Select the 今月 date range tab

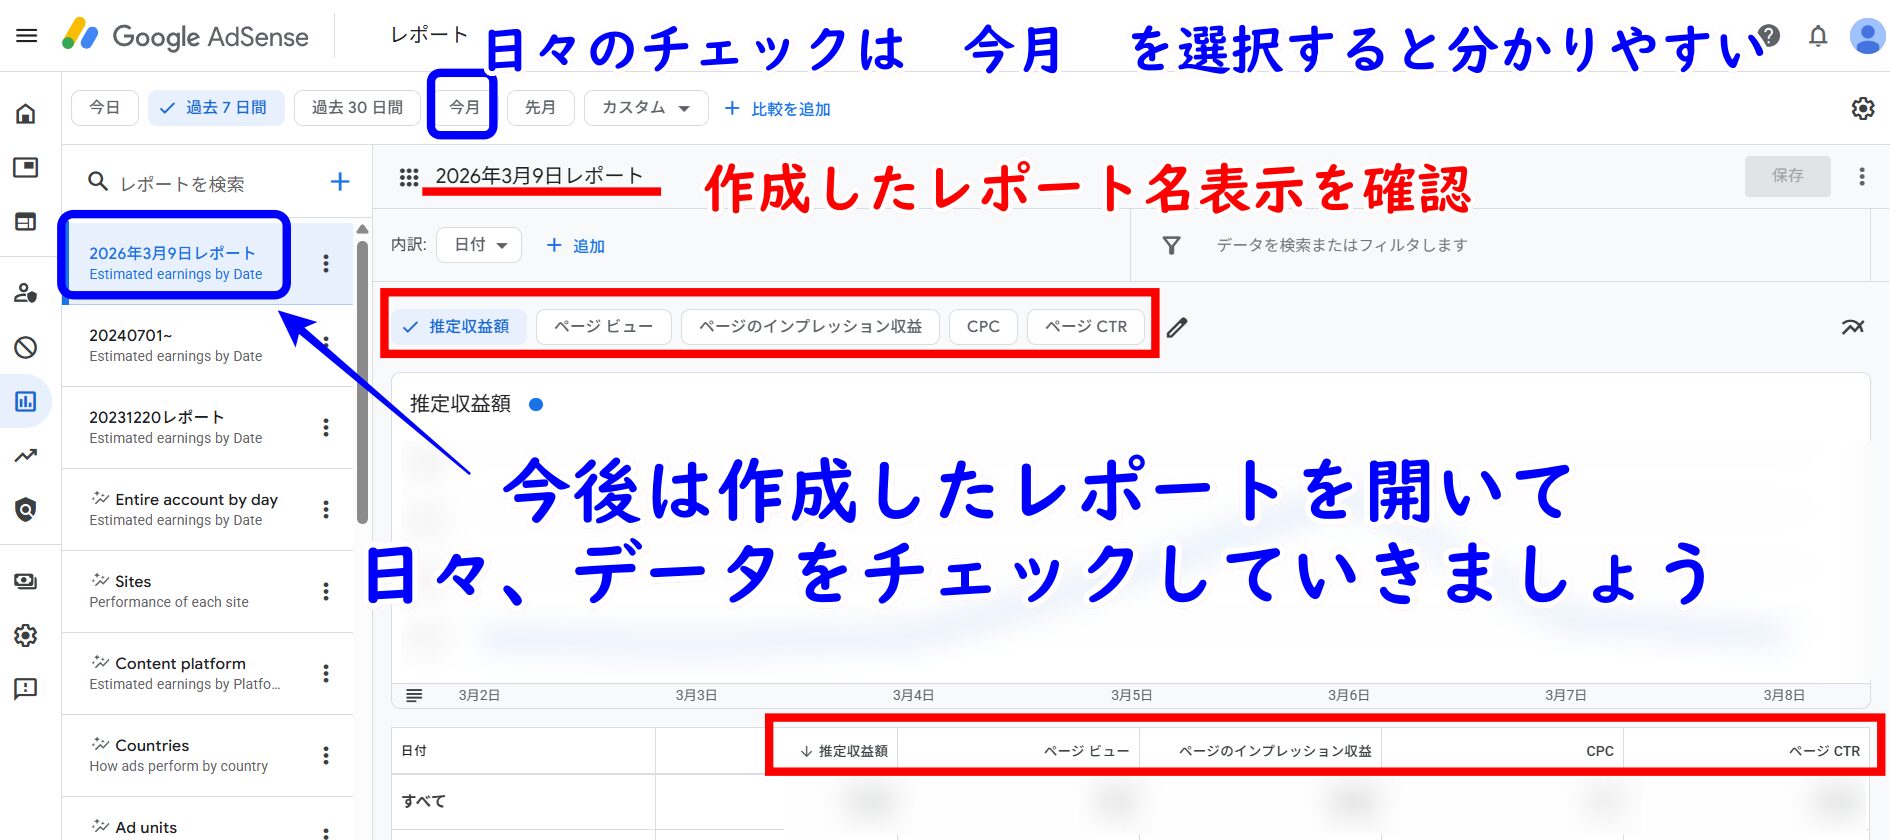click(x=463, y=107)
